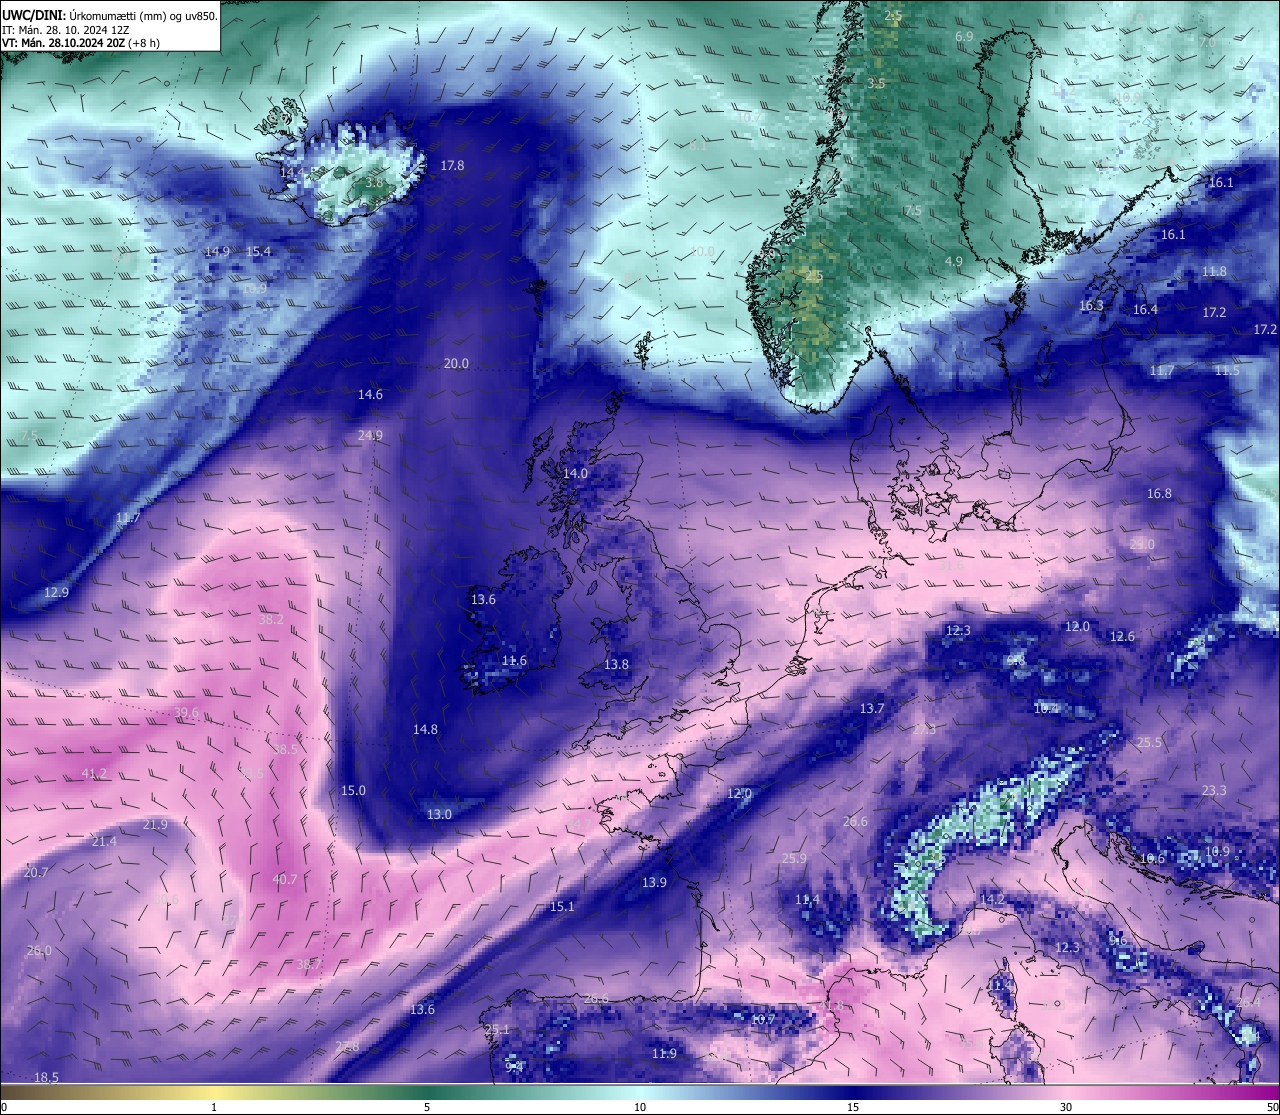
Task: Click the 16.3 value on the map
Action: click(1091, 305)
